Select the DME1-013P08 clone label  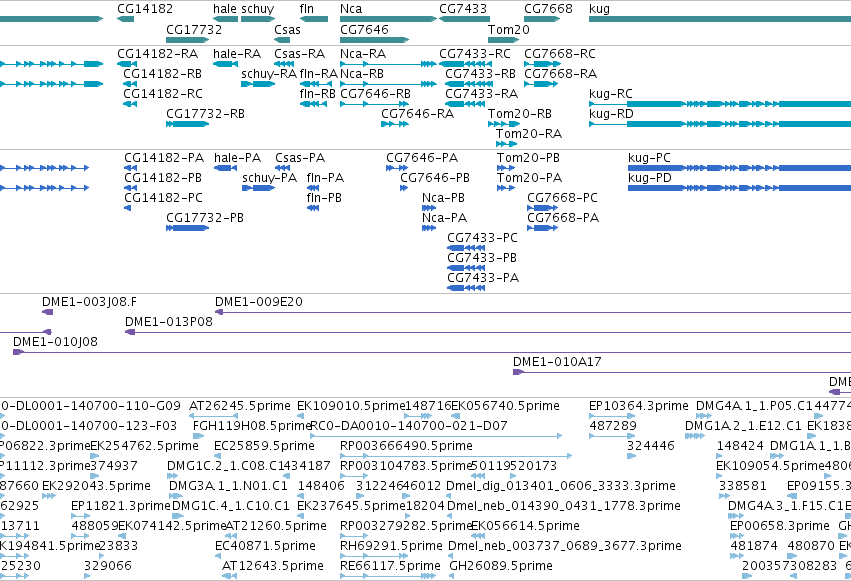pyautogui.click(x=169, y=322)
